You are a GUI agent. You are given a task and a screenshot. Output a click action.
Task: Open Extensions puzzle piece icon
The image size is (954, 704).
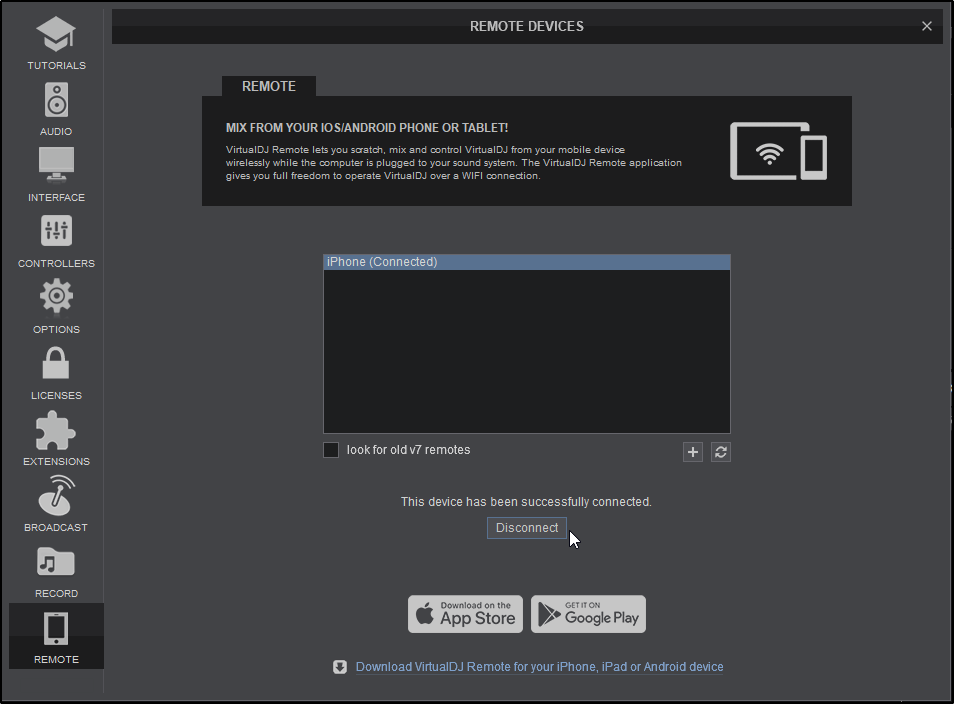(56, 430)
